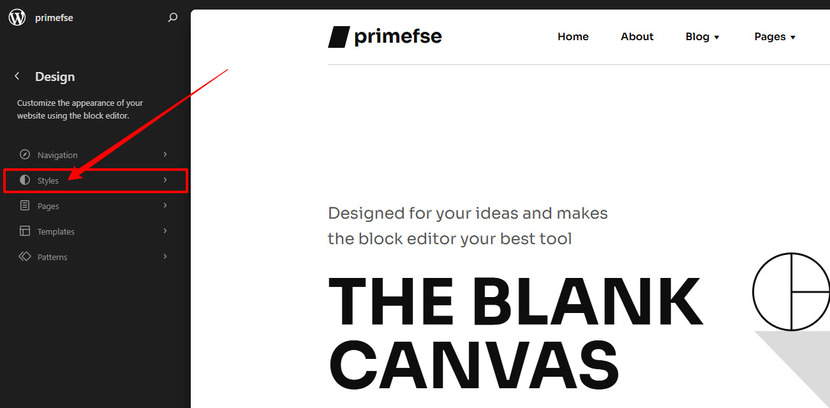Viewport: 830px width, 408px height.
Task: Expand Templates using right chevron
Action: 165,231
